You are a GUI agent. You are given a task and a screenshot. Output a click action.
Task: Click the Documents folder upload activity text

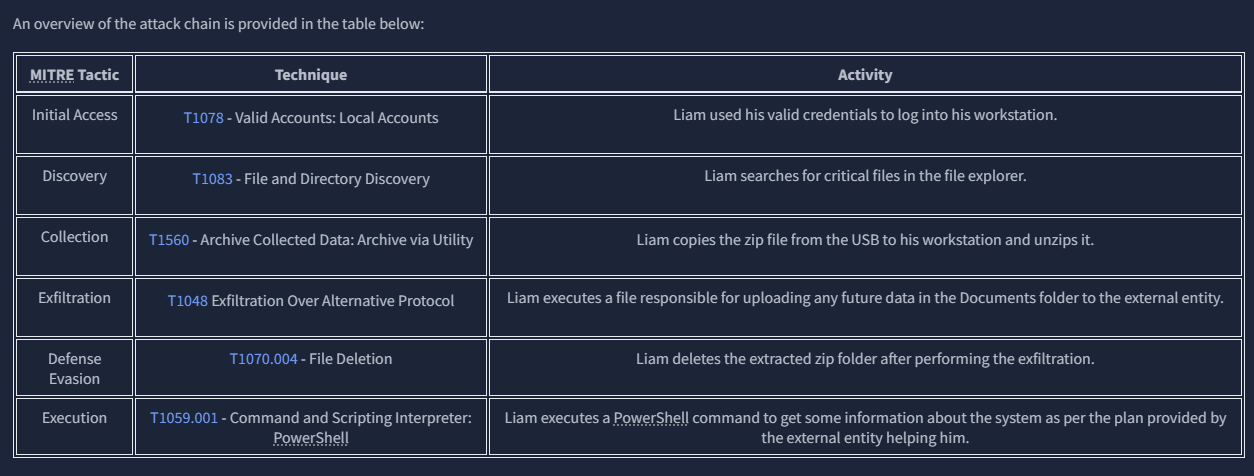point(865,298)
